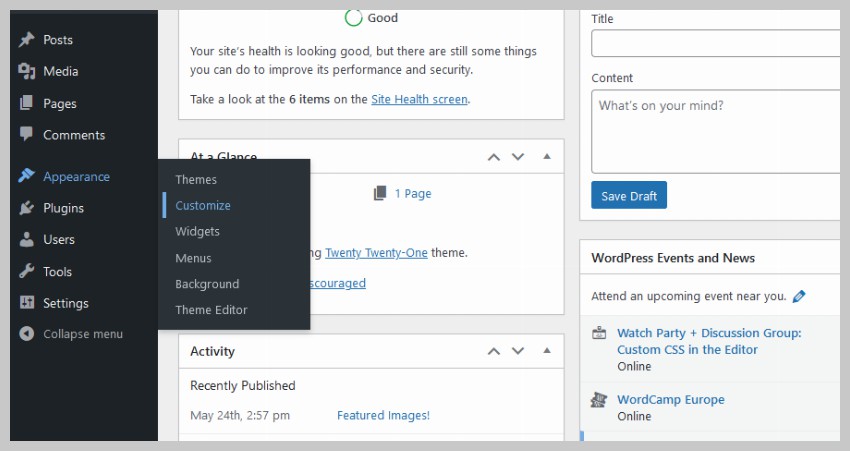
Task: Click Collapse menu label
Action: click(x=83, y=334)
